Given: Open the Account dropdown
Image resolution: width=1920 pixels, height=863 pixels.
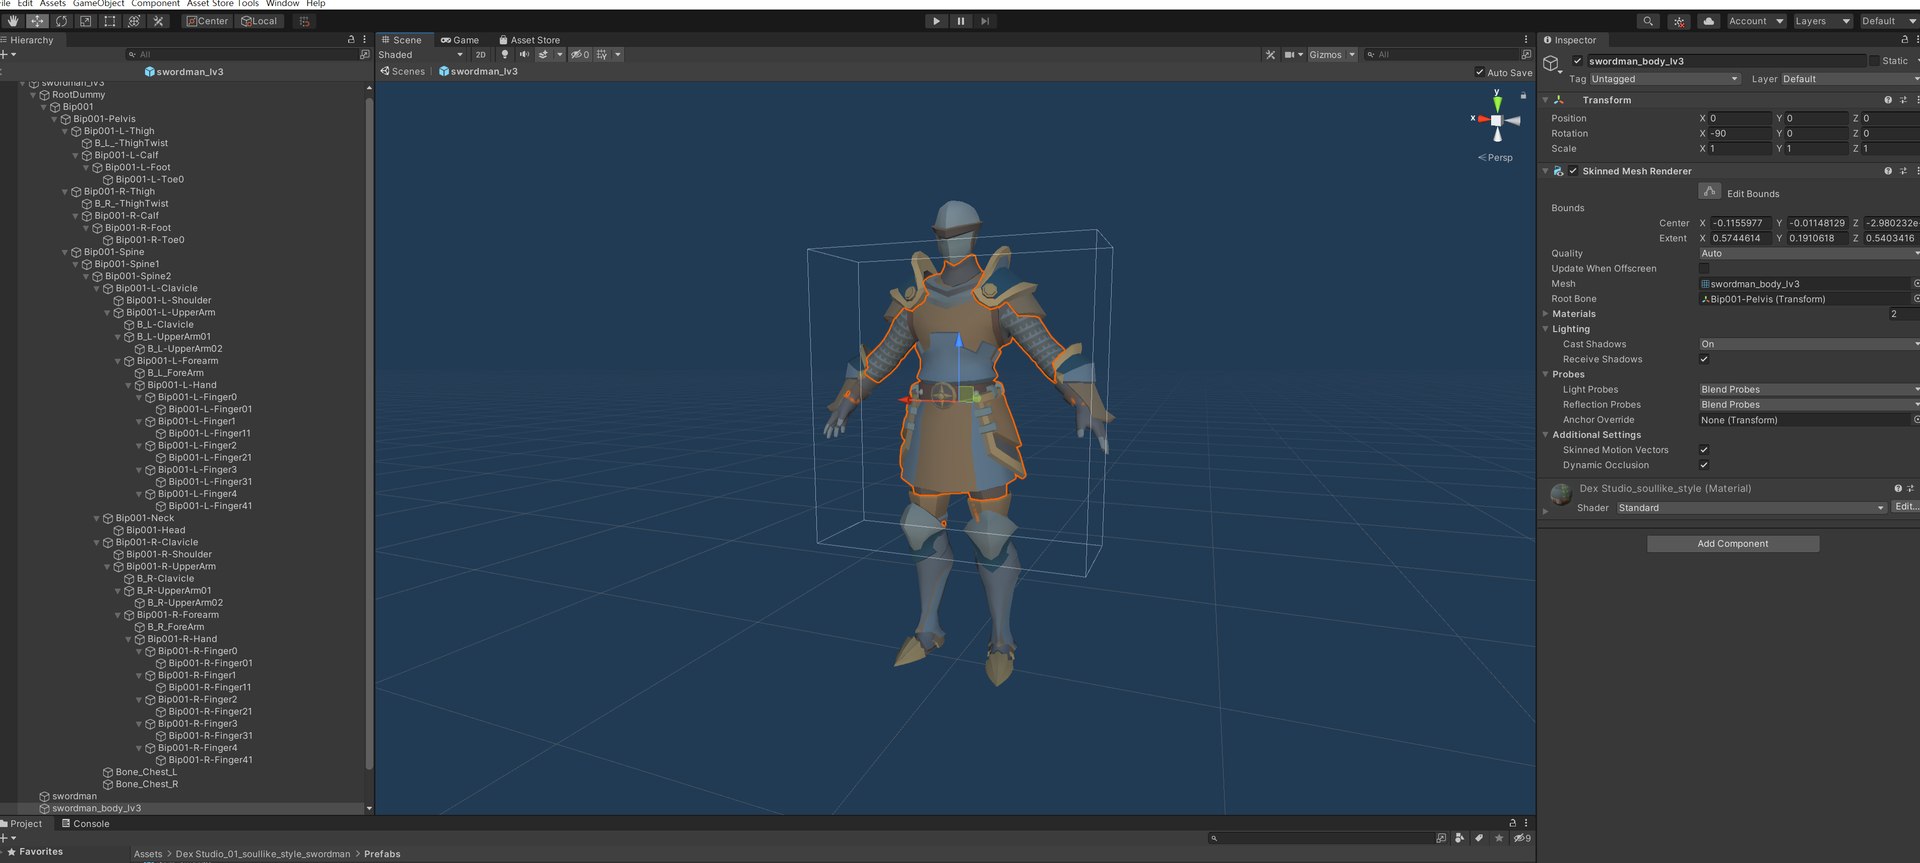Looking at the screenshot, I should click(1755, 21).
